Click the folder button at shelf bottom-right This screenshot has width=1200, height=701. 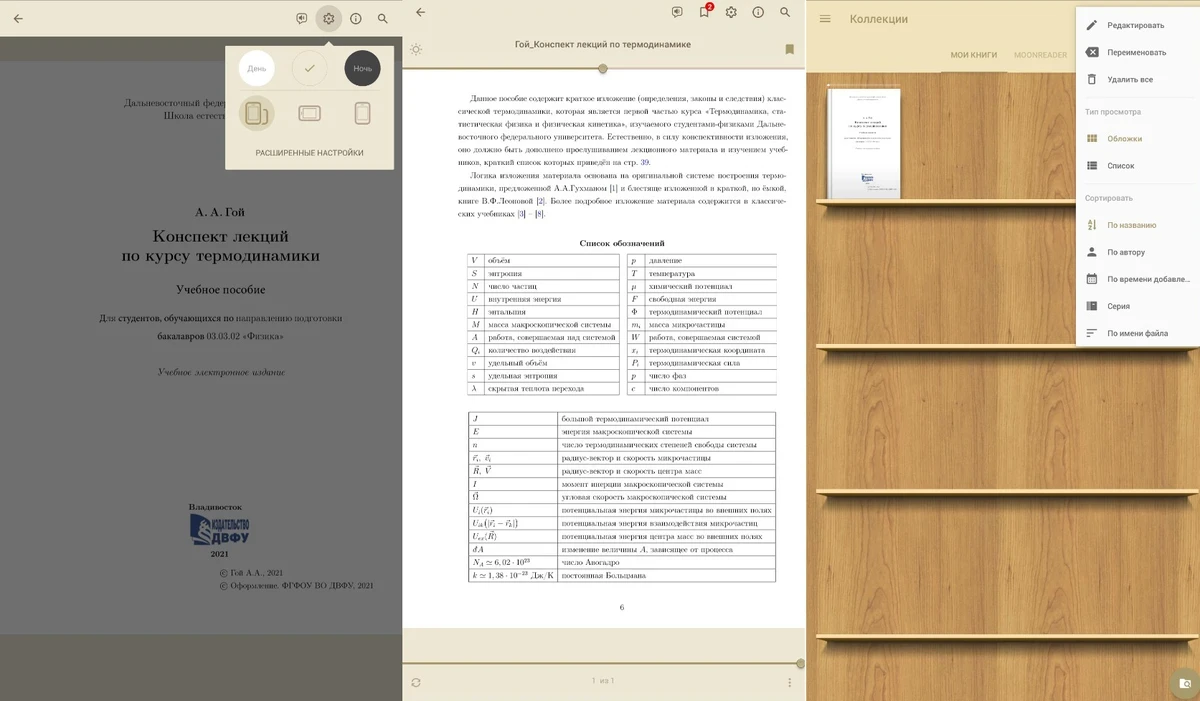tap(1185, 683)
